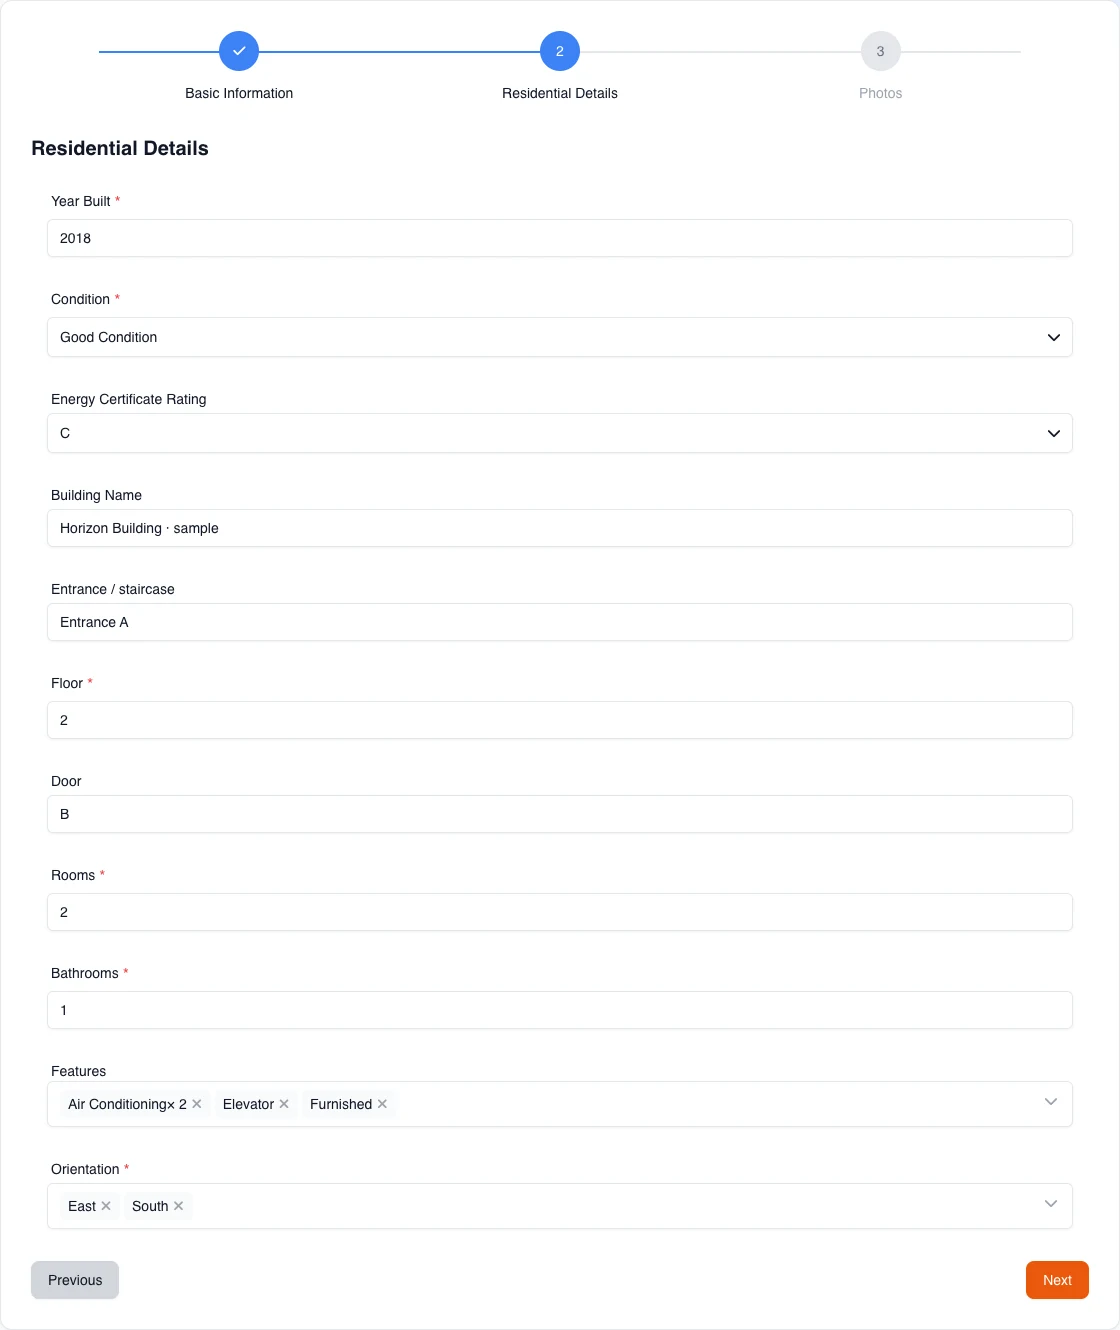Click the Door input field
The image size is (1120, 1330).
point(560,814)
